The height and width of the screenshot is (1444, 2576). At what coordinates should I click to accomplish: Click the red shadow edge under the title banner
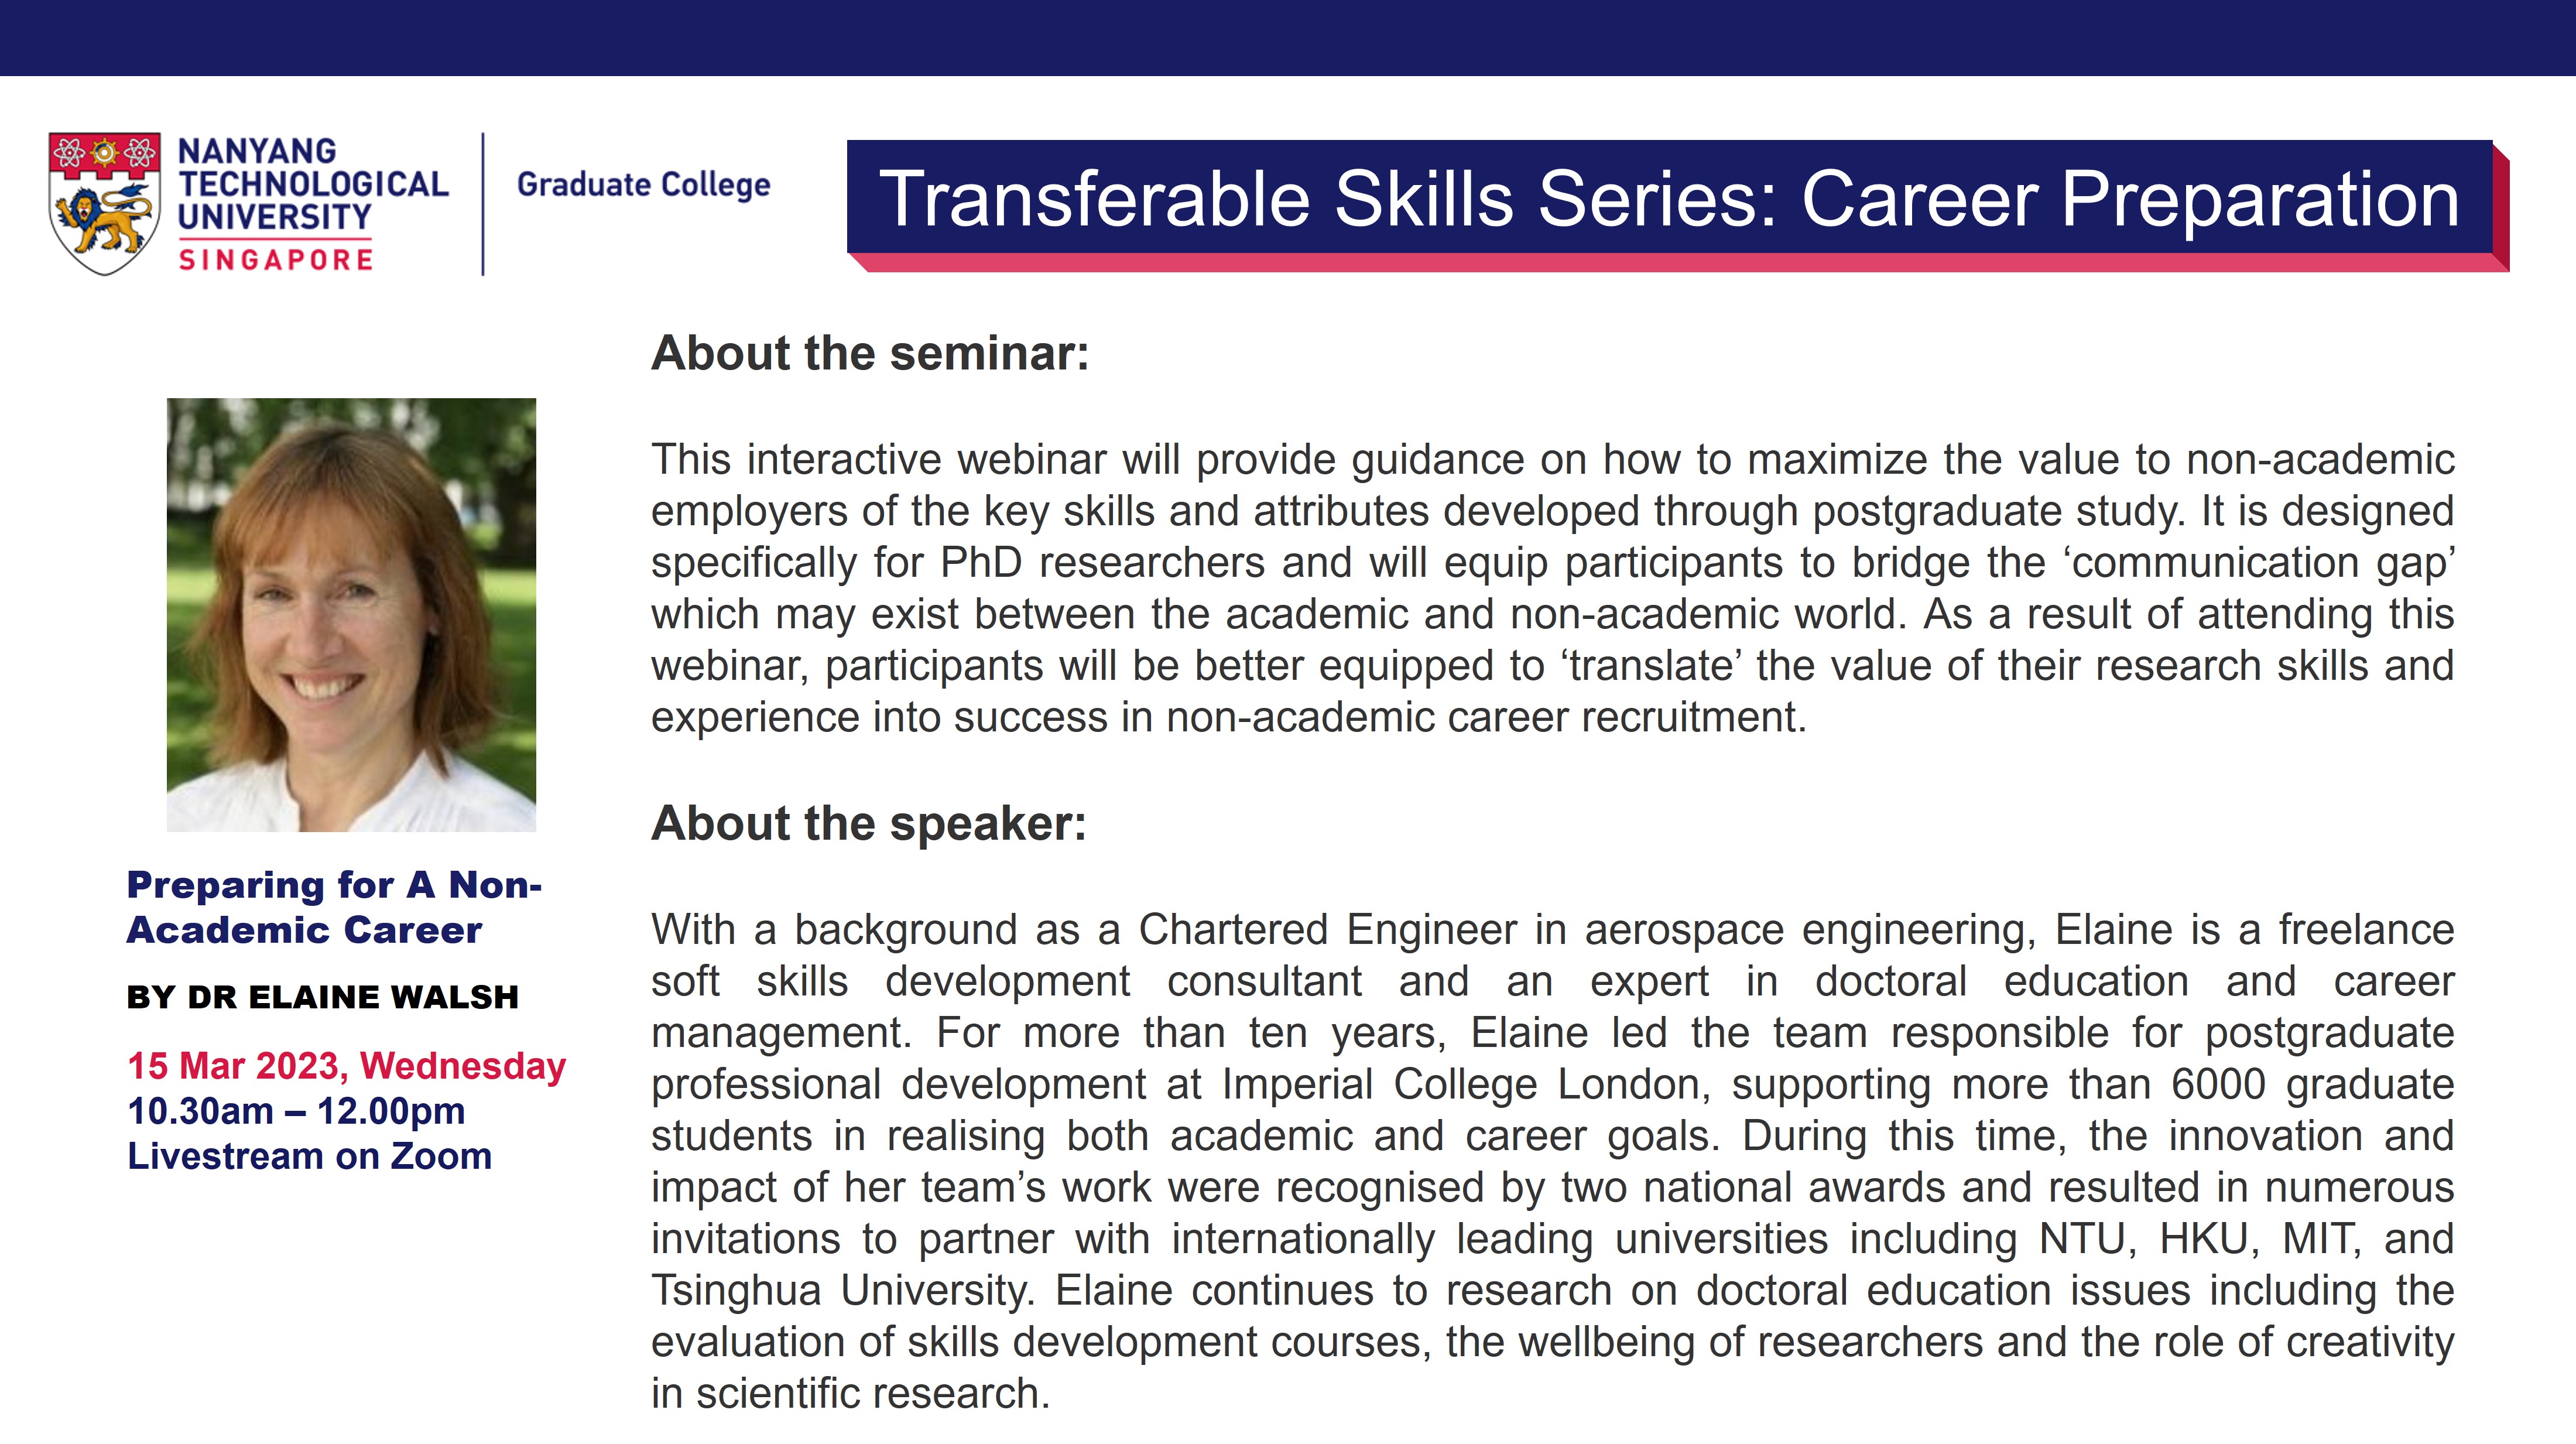pos(1680,263)
